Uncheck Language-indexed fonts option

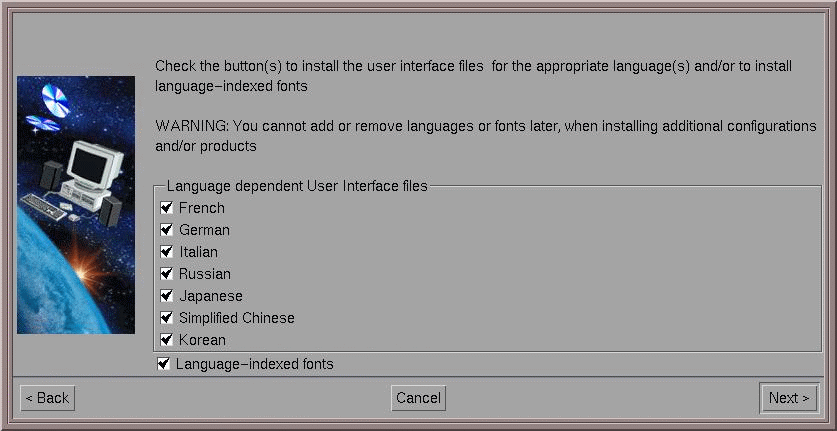[163, 364]
